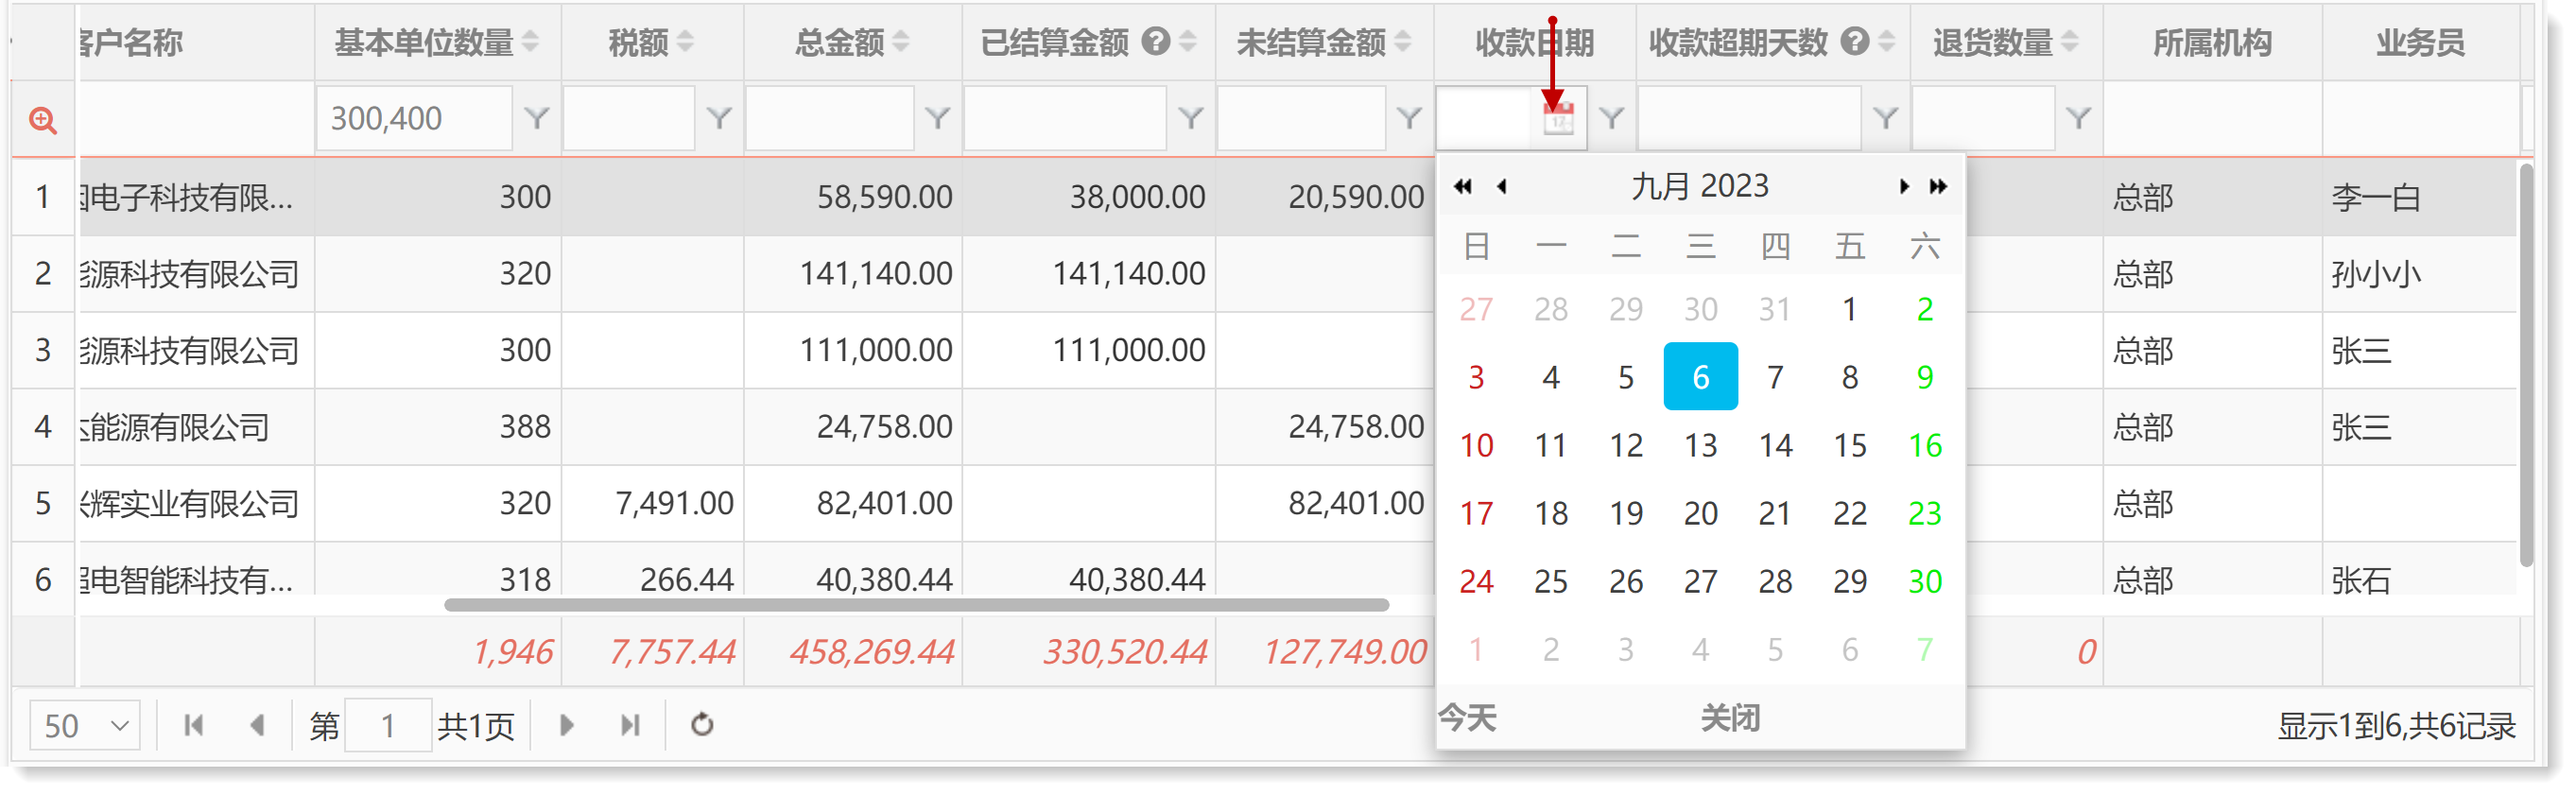
Task: Click the page number input field
Action: point(388,725)
